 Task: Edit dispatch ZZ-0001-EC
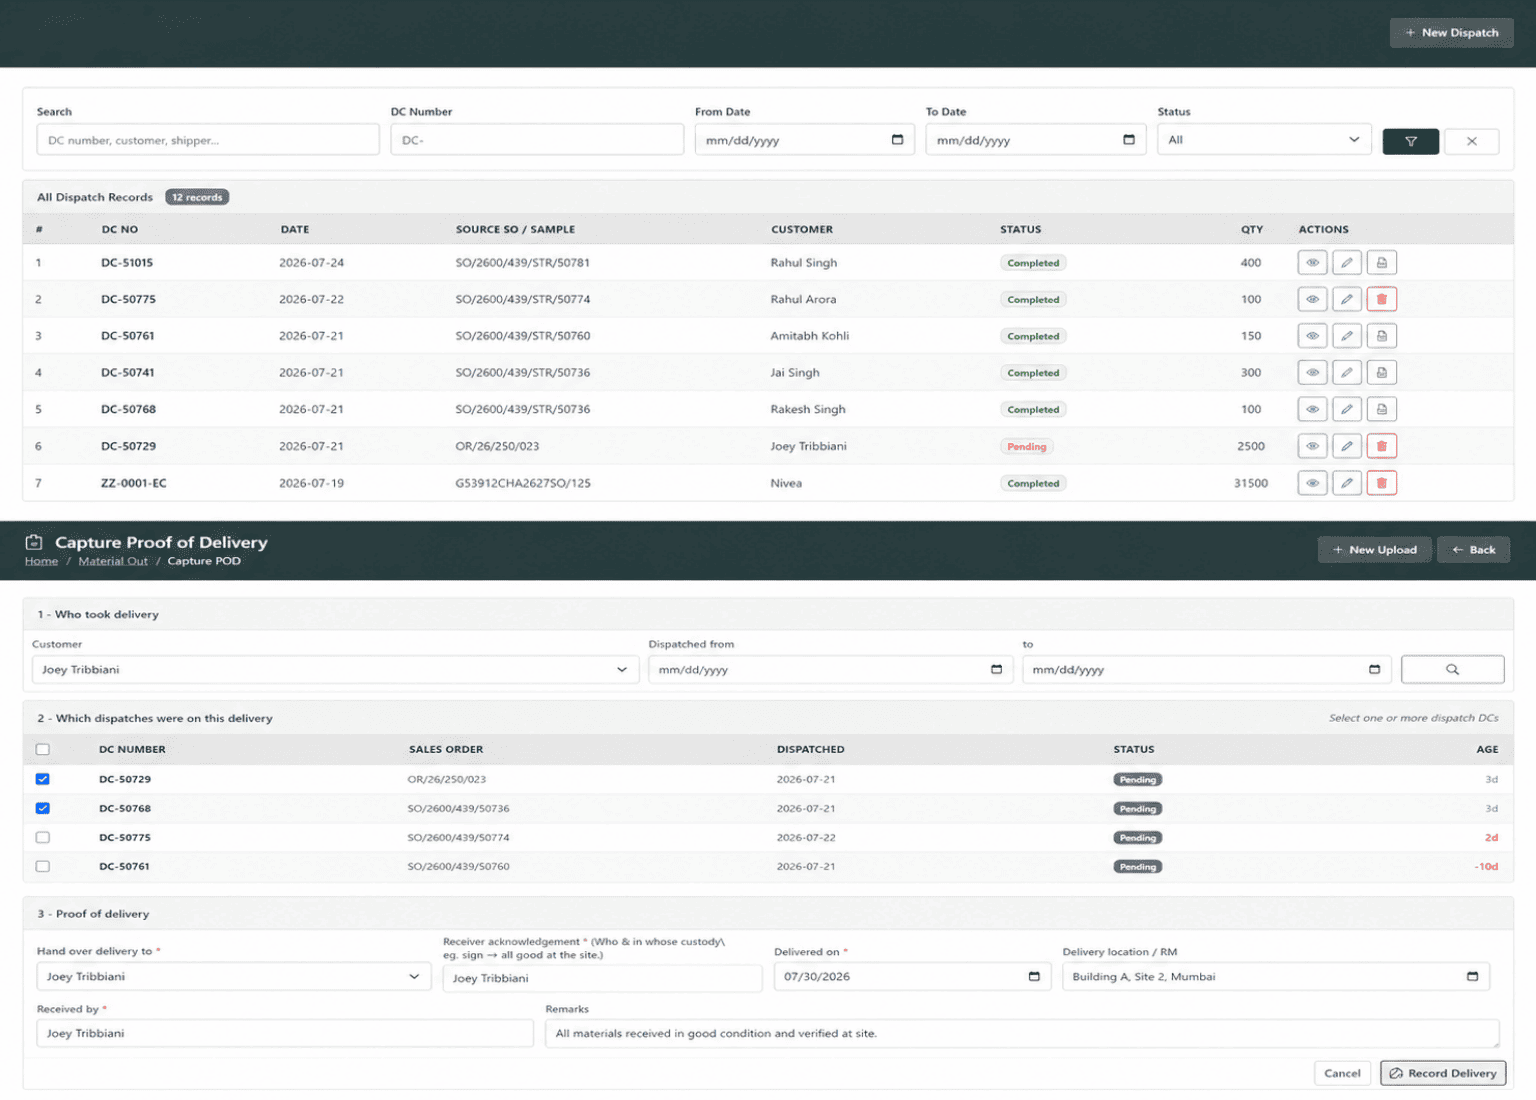pos(1347,483)
